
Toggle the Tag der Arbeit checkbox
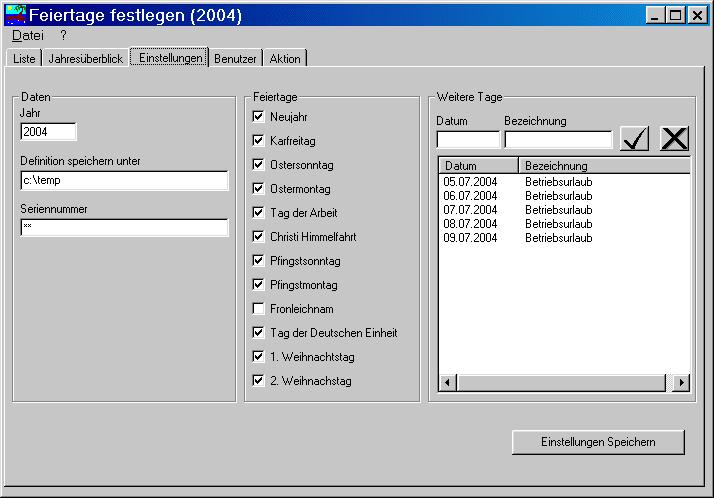pyautogui.click(x=258, y=213)
